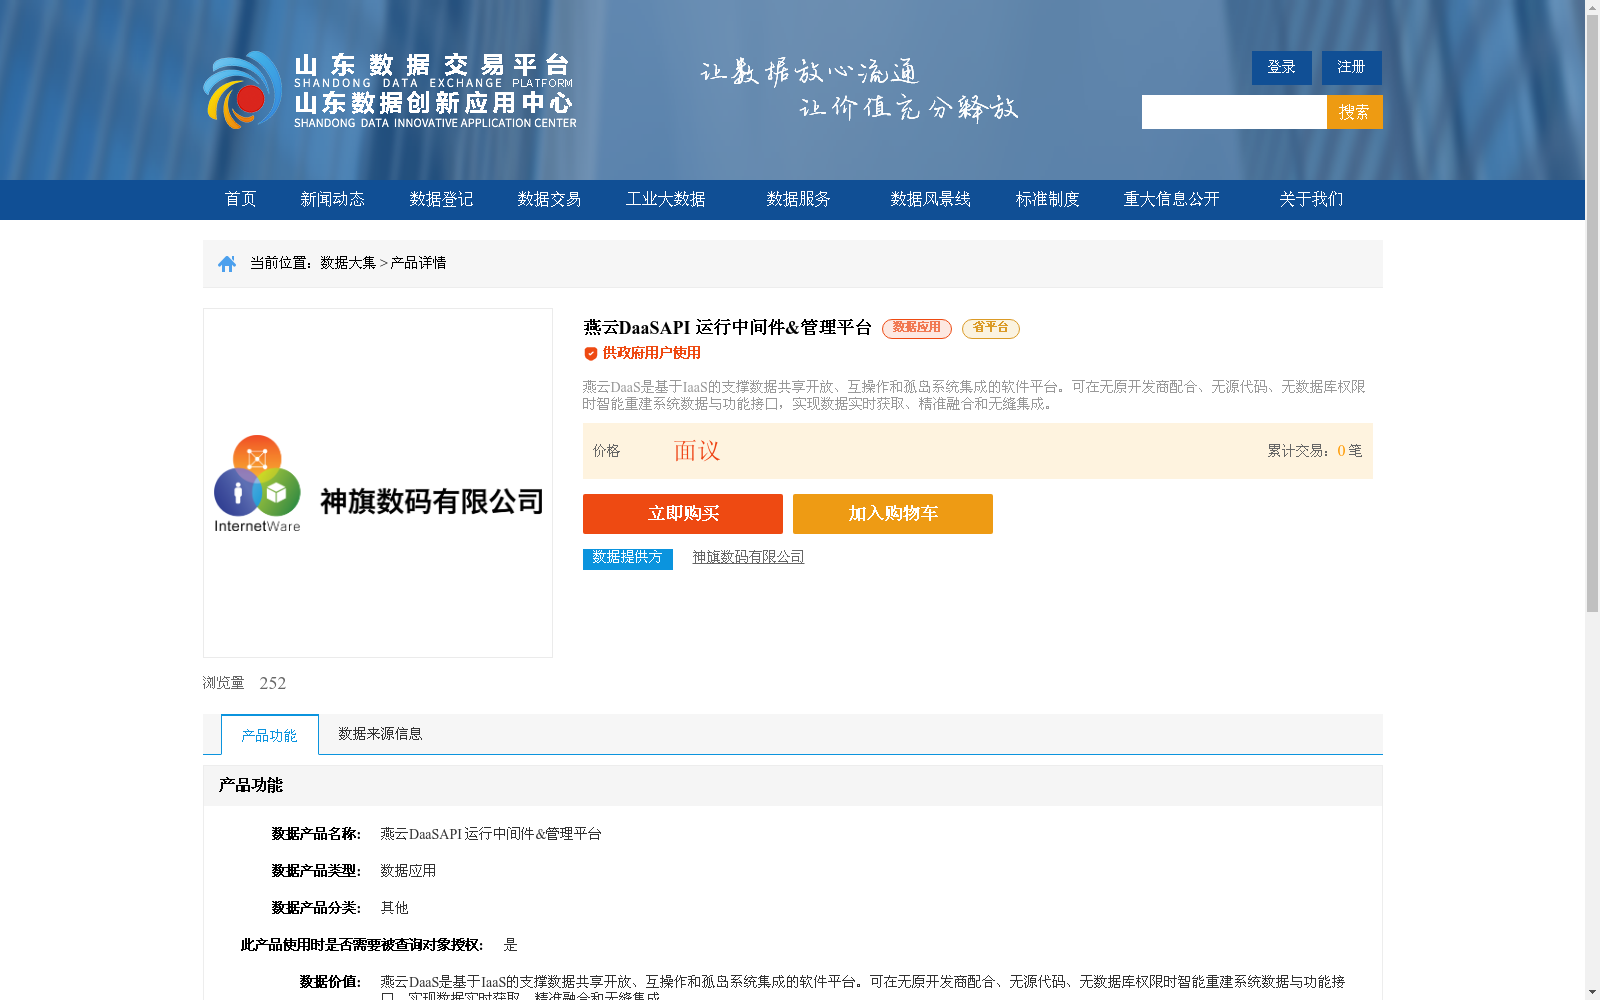The height and width of the screenshot is (1000, 1600).
Task: Click the price value 面议
Action: tap(697, 451)
